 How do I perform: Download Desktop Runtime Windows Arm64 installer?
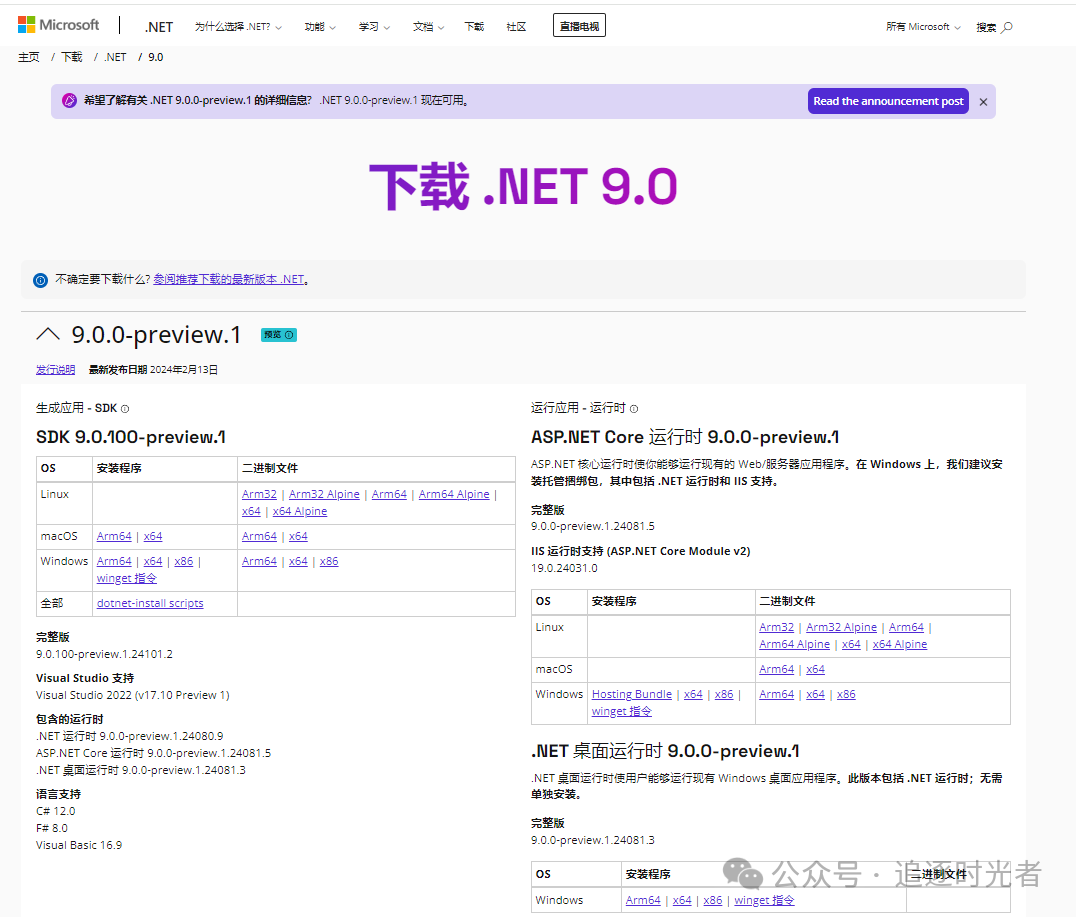click(x=643, y=901)
